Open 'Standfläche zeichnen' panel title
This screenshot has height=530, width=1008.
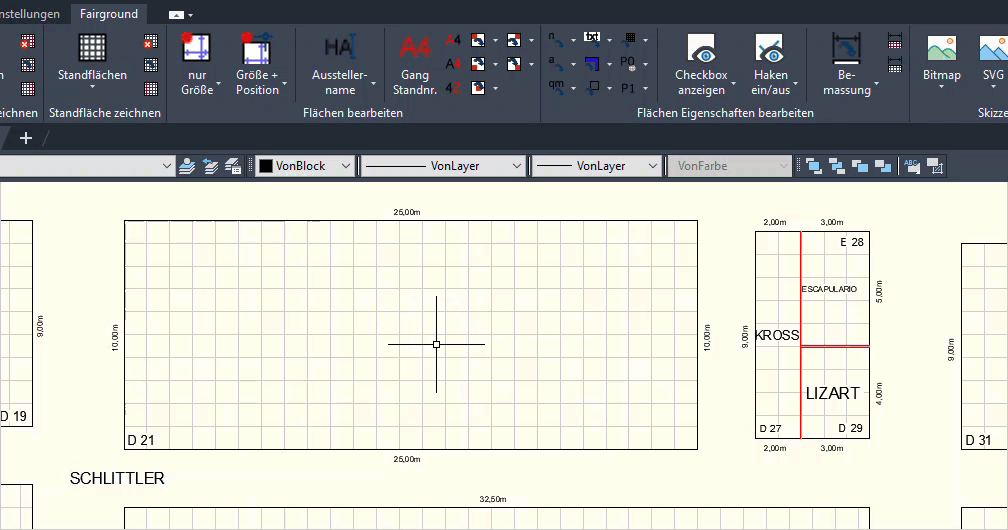pos(105,113)
